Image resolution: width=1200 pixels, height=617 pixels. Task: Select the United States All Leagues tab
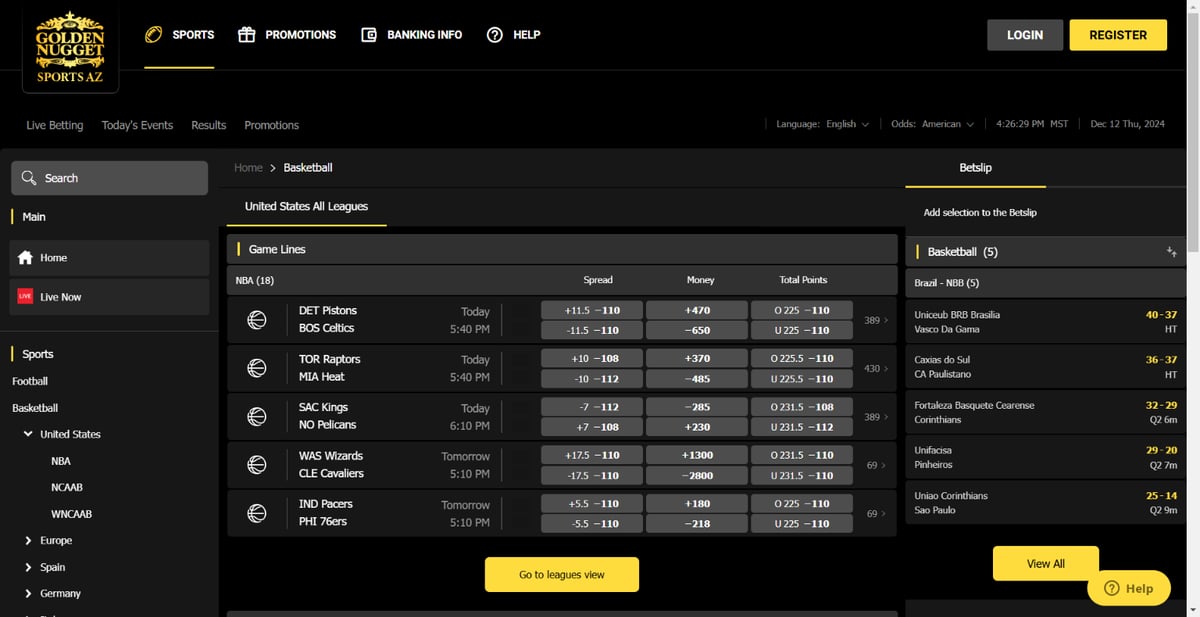306,207
